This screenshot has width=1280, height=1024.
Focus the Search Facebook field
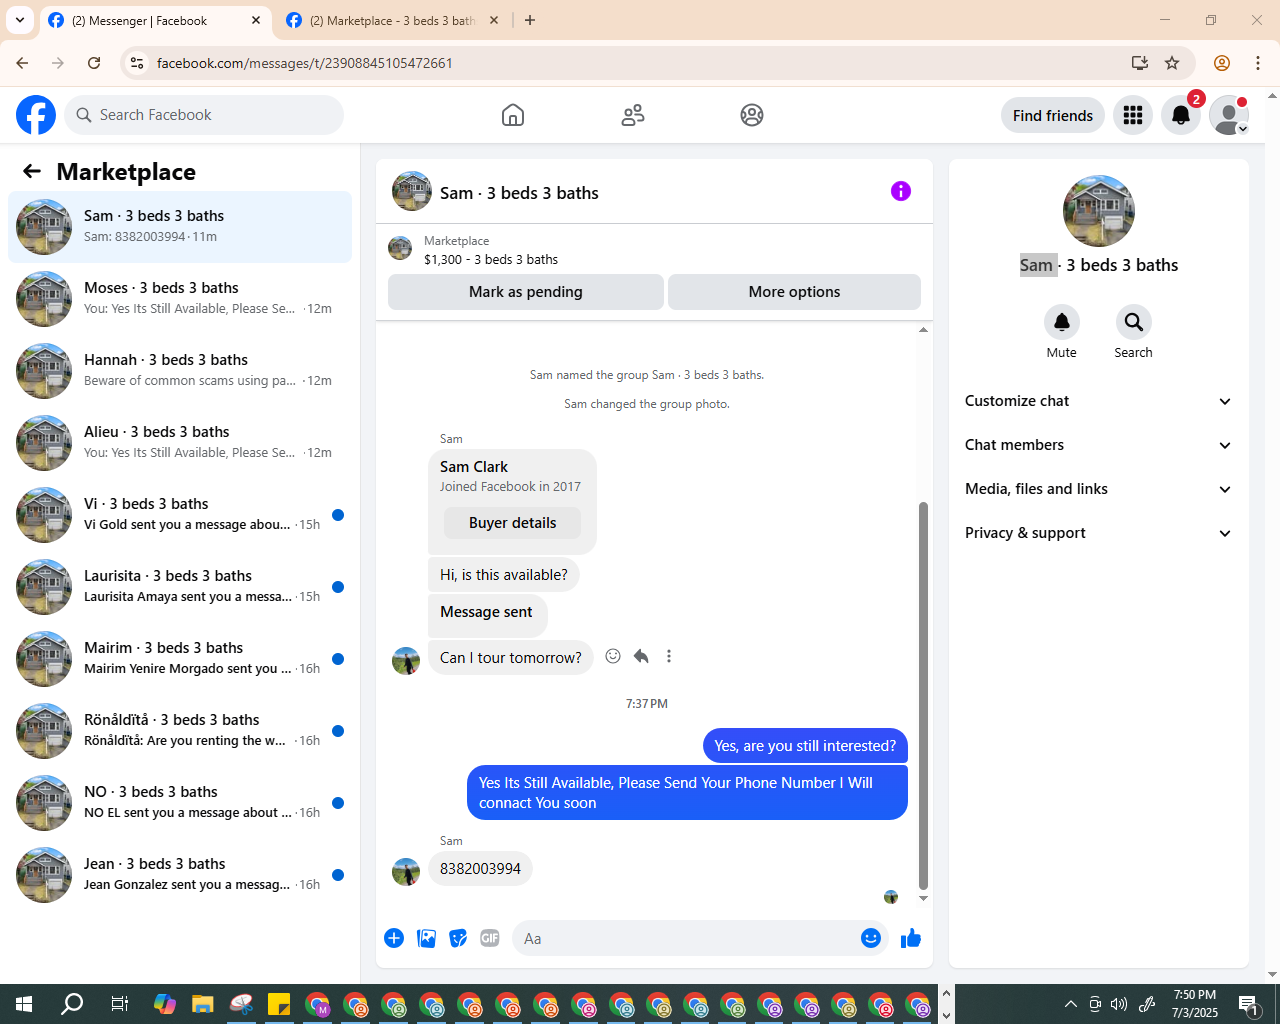[x=204, y=115]
